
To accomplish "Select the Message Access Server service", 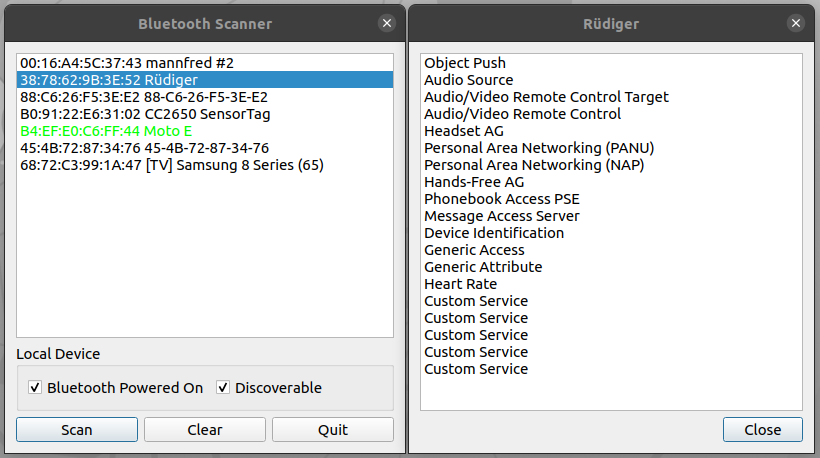I will click(x=501, y=216).
